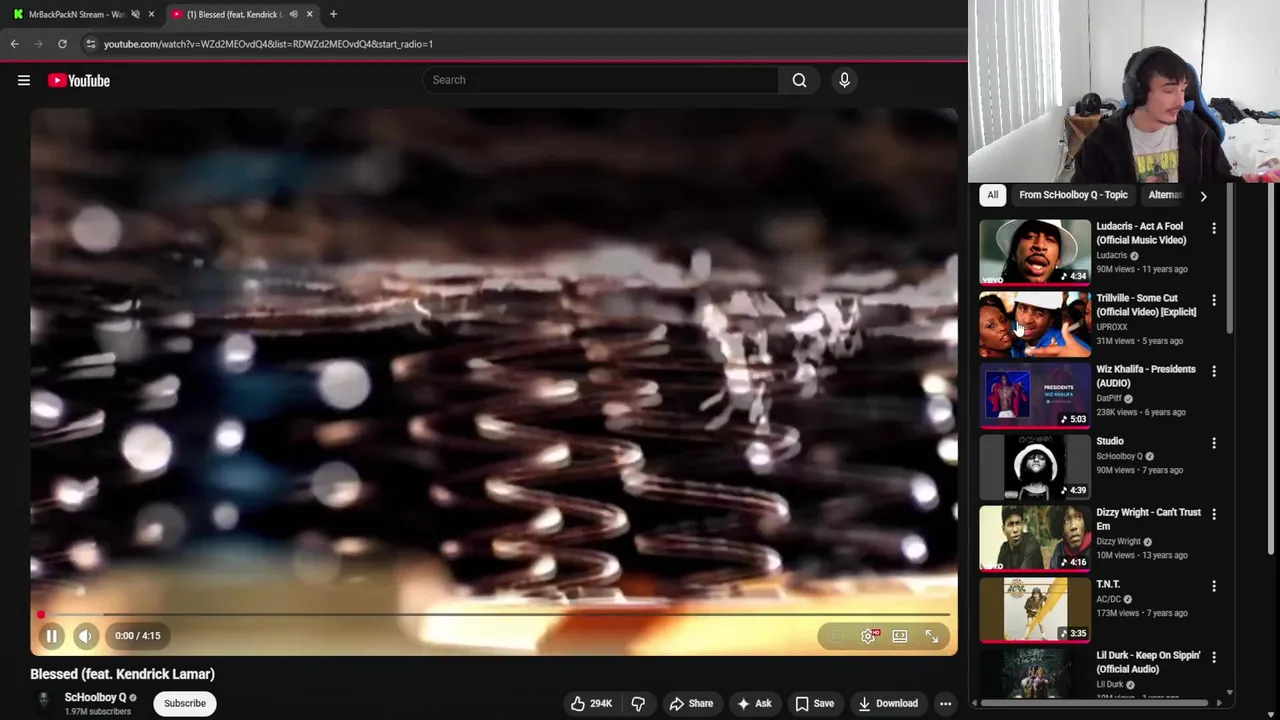
Task: Dislike this video
Action: [638, 704]
